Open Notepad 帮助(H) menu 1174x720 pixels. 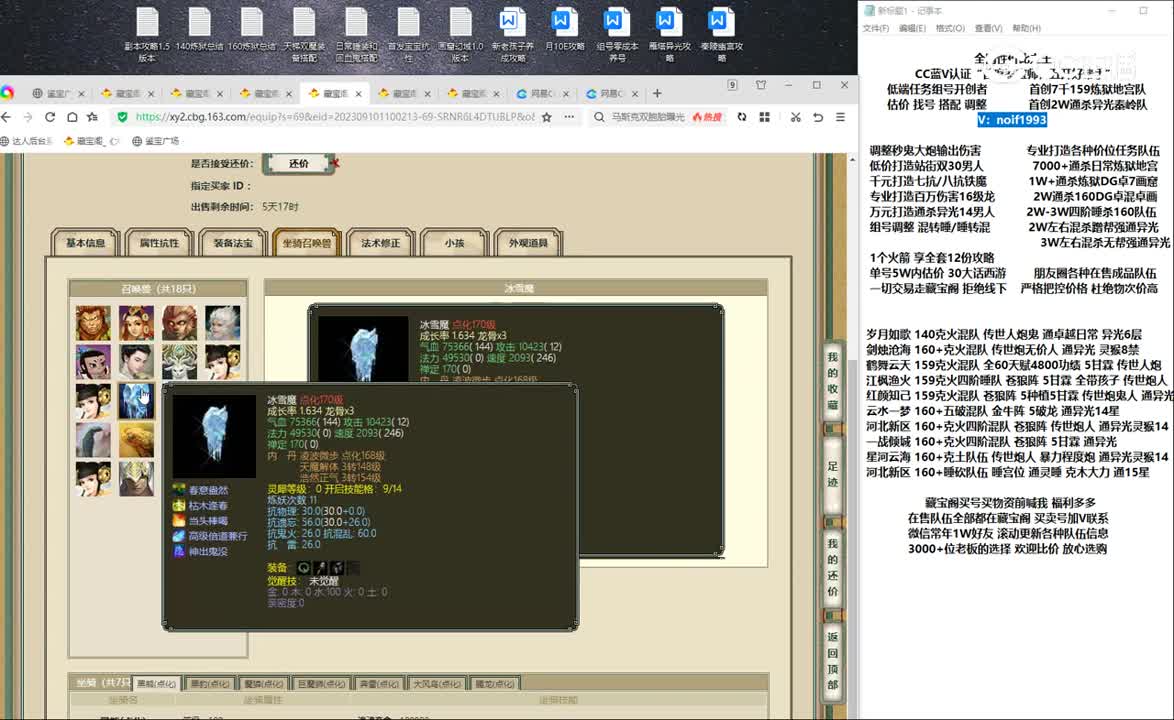tap(1027, 28)
